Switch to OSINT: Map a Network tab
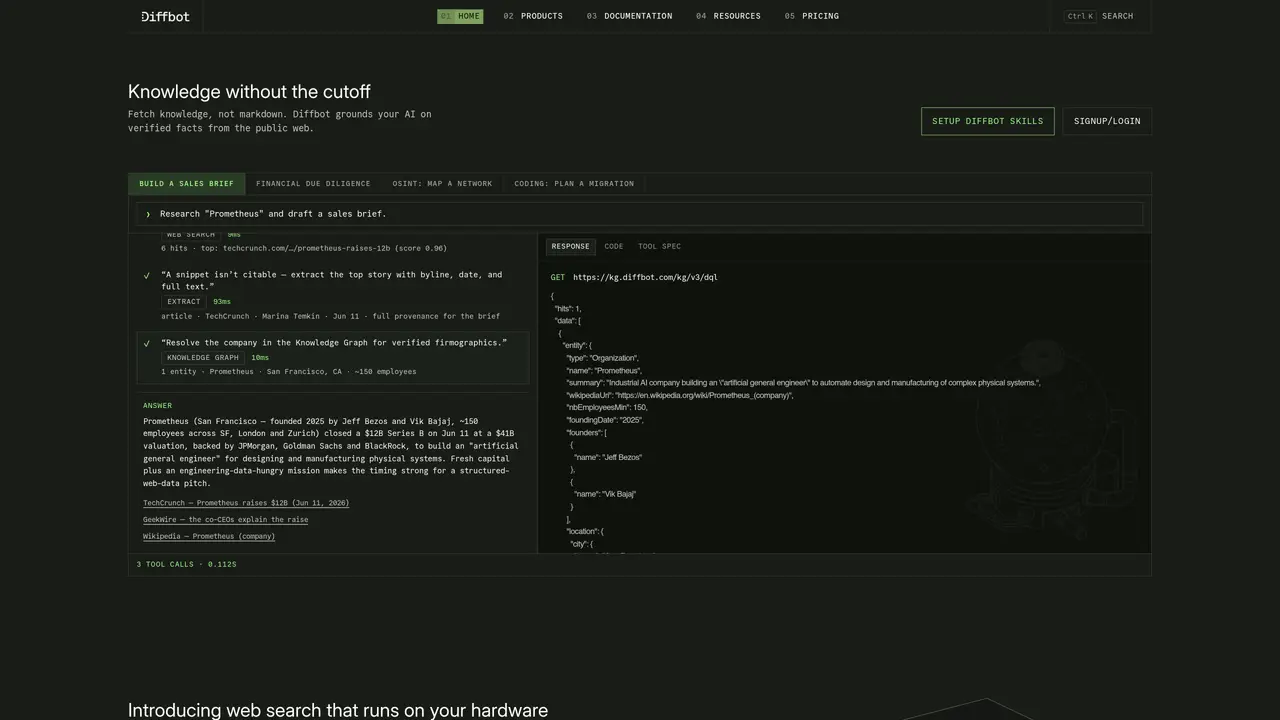The width and height of the screenshot is (1280, 720). tap(442, 184)
